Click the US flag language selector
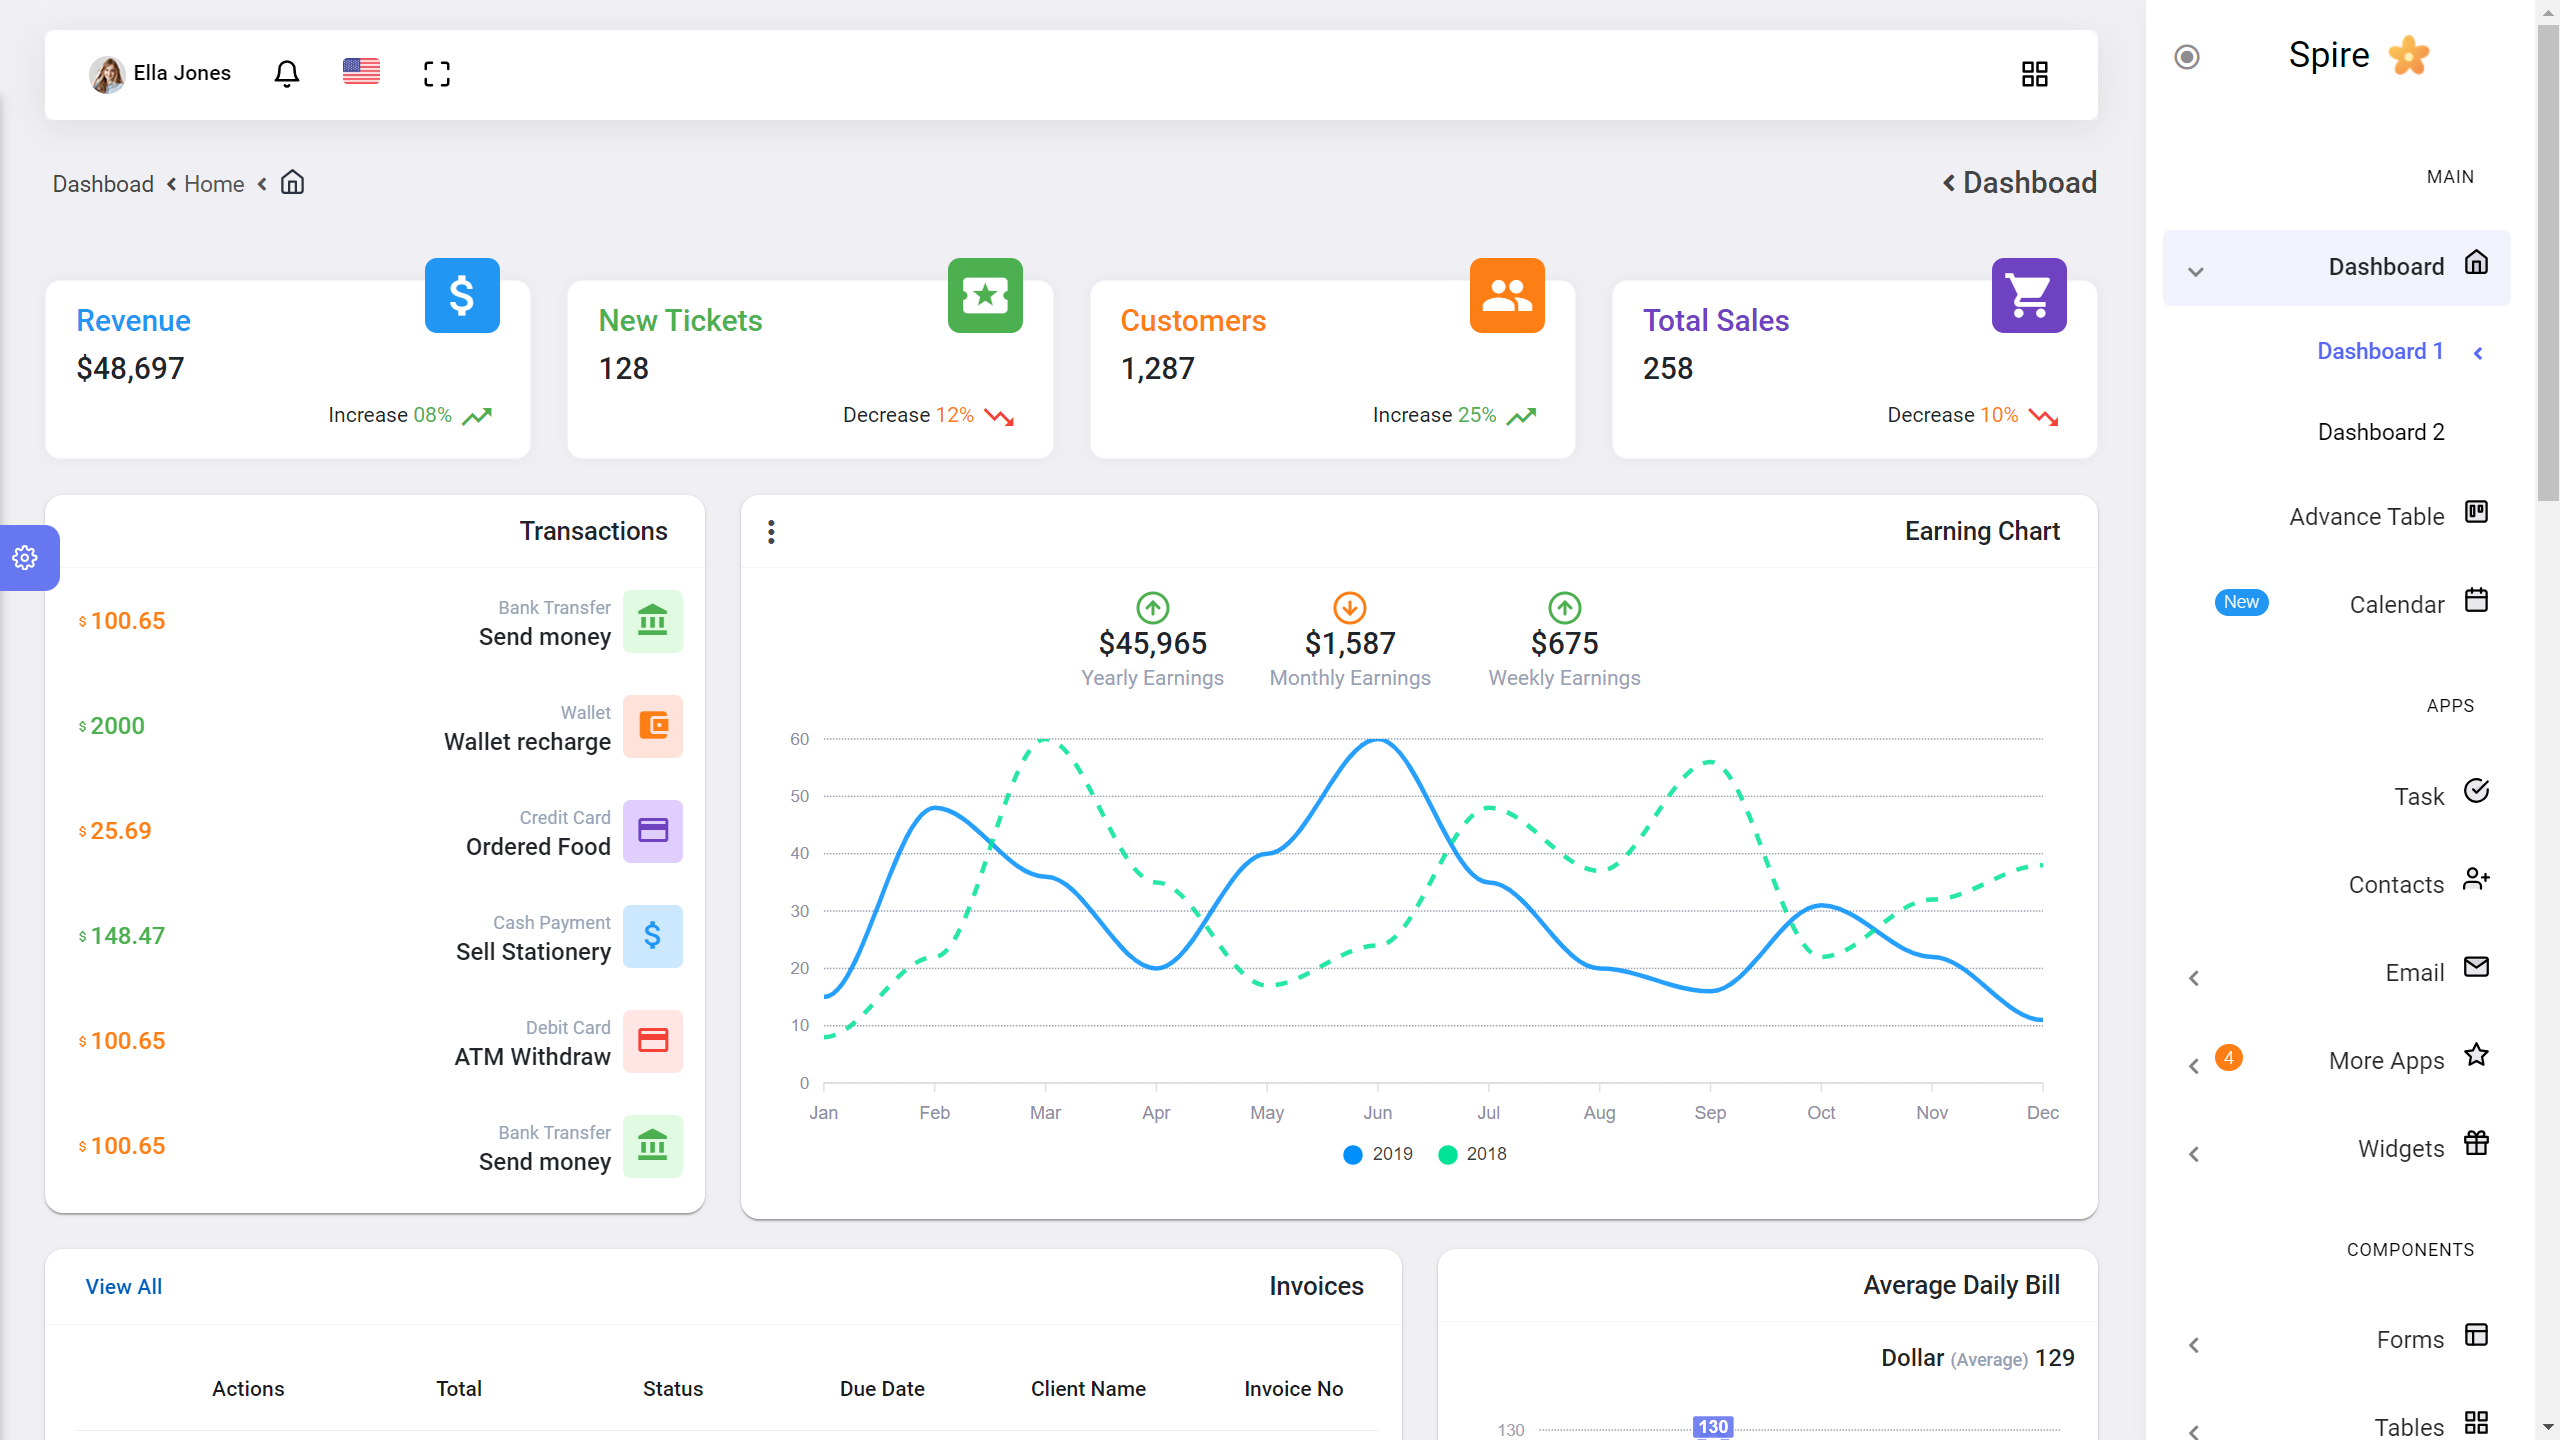Screen dimensions: 2560x1440 coord(360,71)
